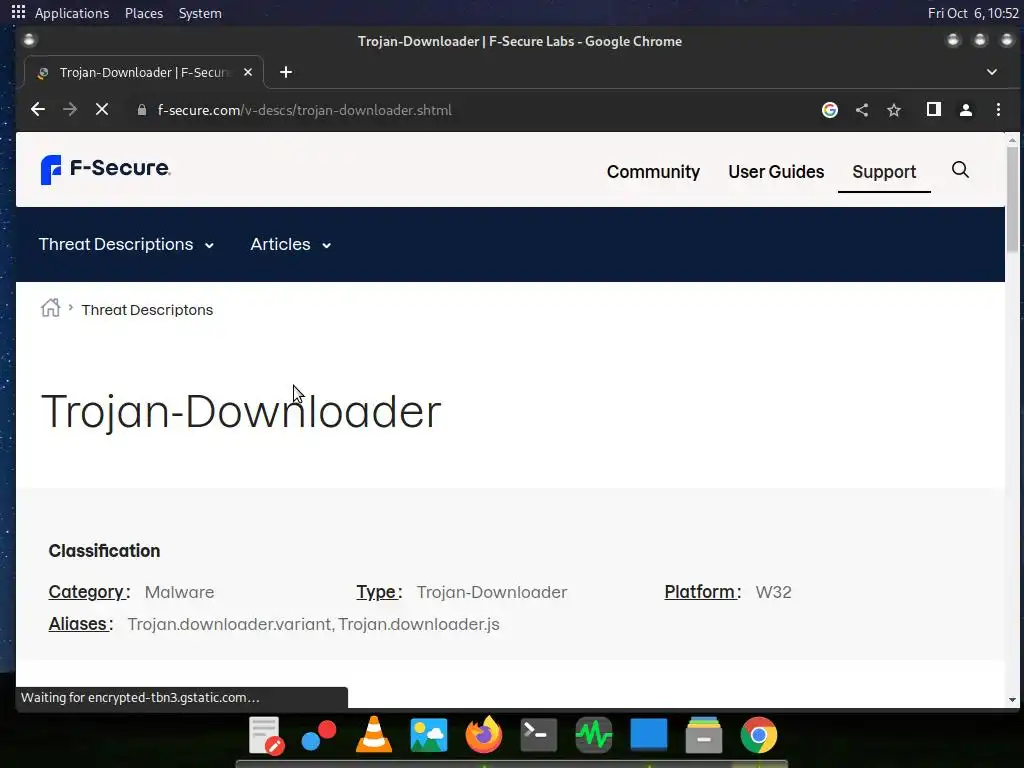Click the apps grid icon in top panel
1024x768 pixels.
[x=18, y=12]
